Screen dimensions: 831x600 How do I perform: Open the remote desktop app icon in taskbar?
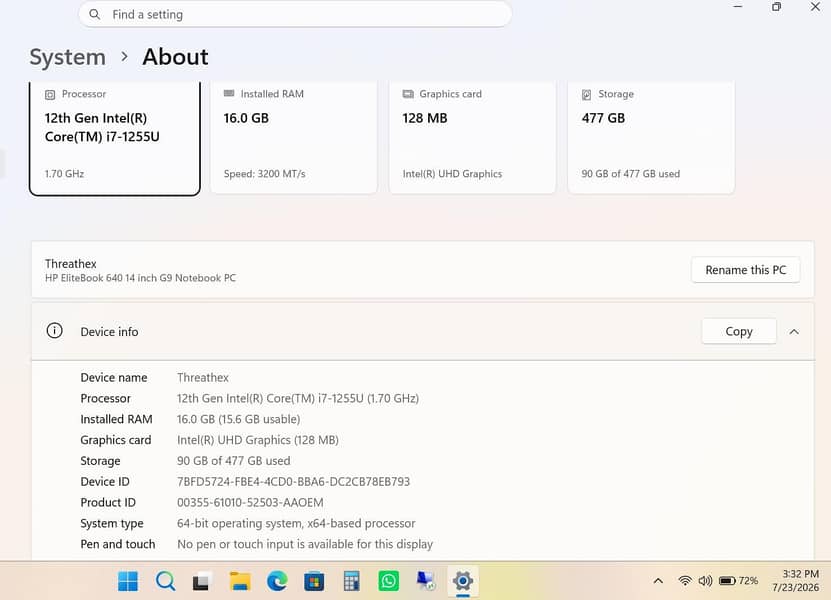click(x=426, y=581)
